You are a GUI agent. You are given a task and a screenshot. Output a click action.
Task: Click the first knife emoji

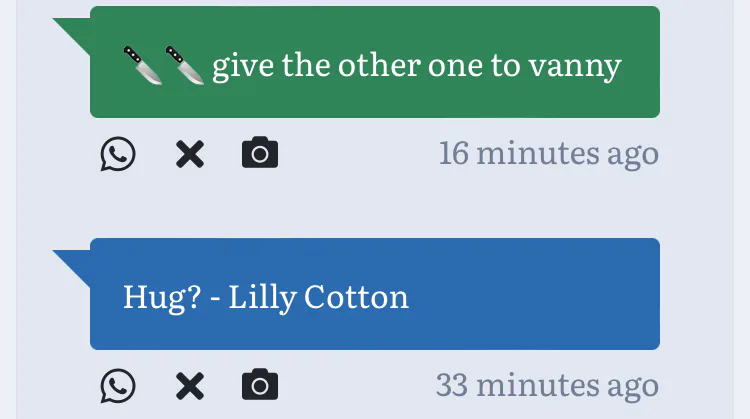pos(143,66)
